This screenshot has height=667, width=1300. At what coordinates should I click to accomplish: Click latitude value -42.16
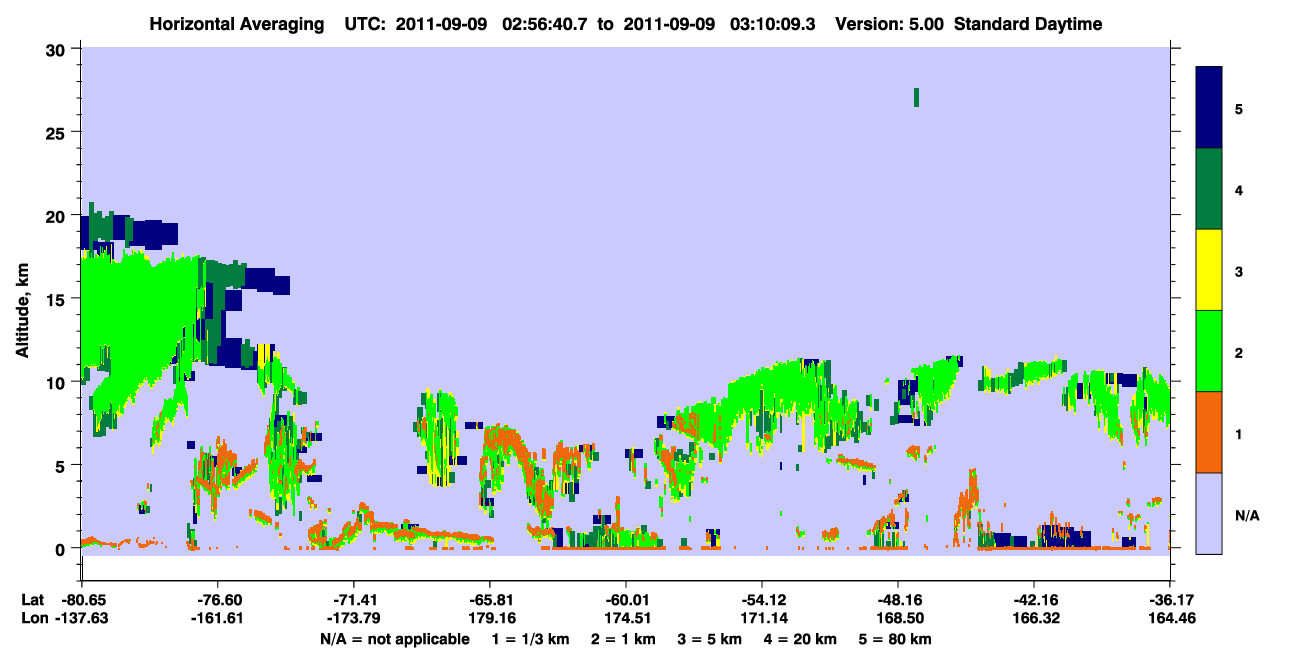[1033, 600]
